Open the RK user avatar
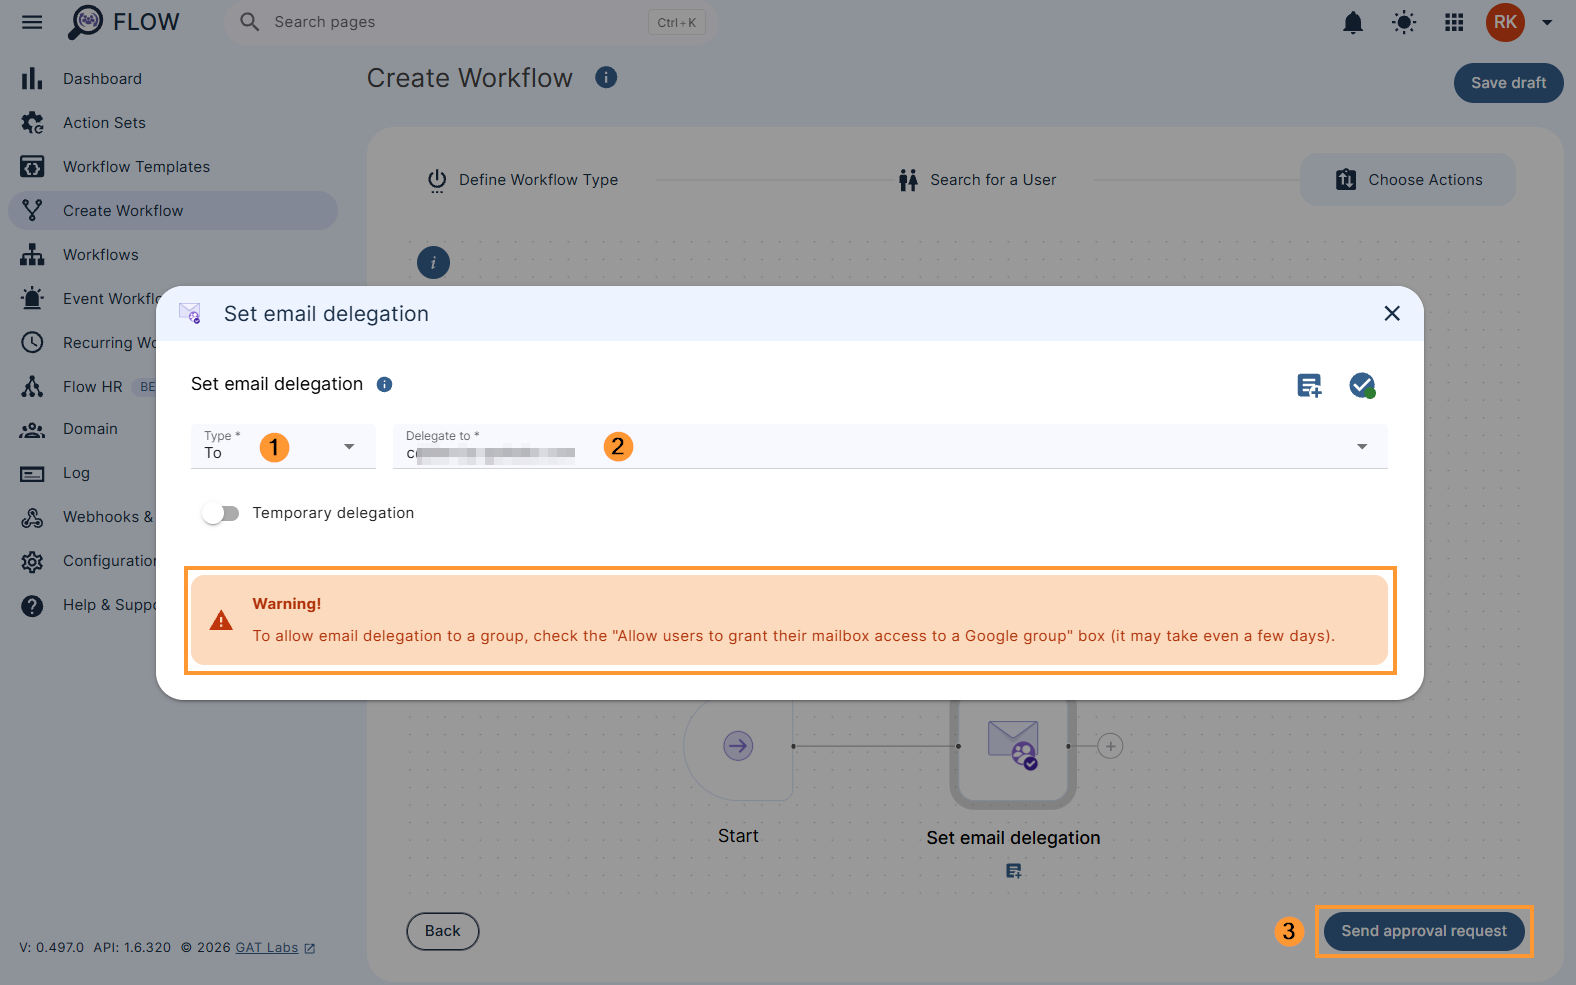This screenshot has width=1576, height=985. point(1505,22)
